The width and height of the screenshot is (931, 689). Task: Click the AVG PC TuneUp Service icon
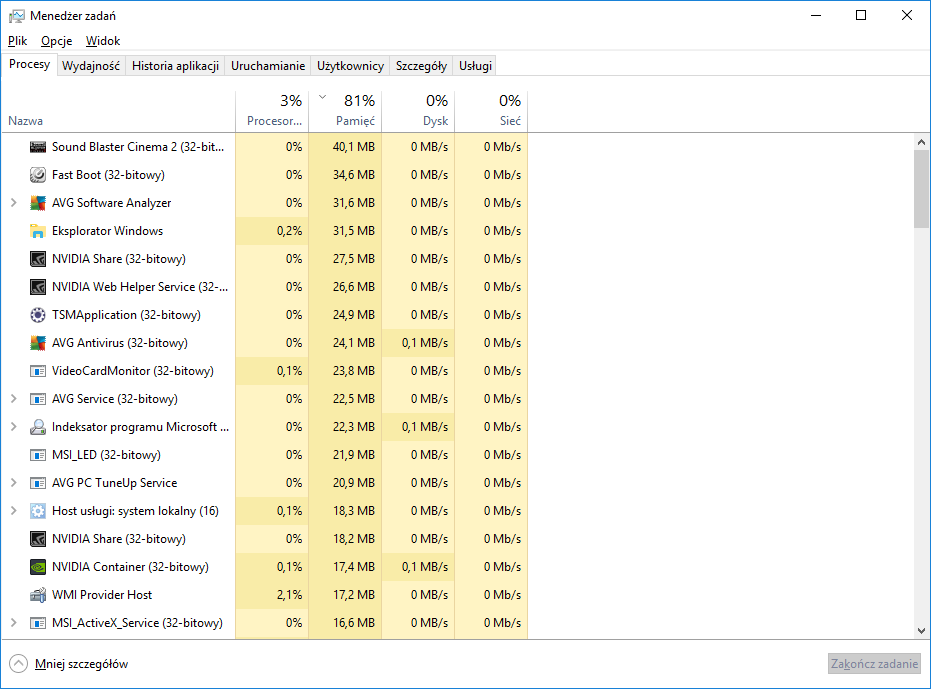tap(38, 483)
